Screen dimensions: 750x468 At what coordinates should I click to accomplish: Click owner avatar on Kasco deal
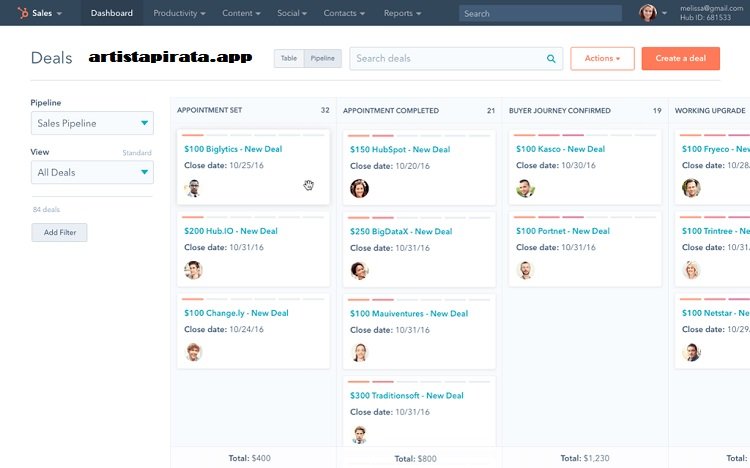pyautogui.click(x=525, y=188)
